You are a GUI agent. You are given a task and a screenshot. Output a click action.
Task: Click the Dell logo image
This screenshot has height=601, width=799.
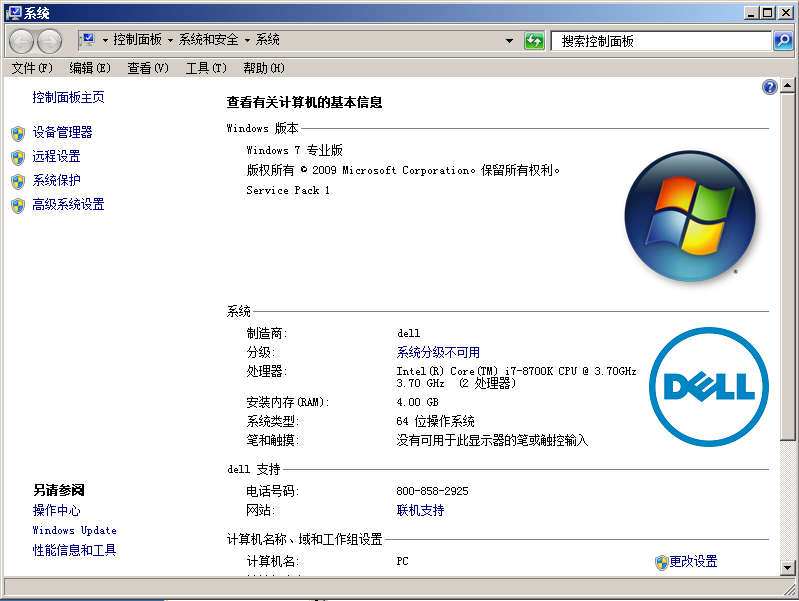pyautogui.click(x=709, y=387)
